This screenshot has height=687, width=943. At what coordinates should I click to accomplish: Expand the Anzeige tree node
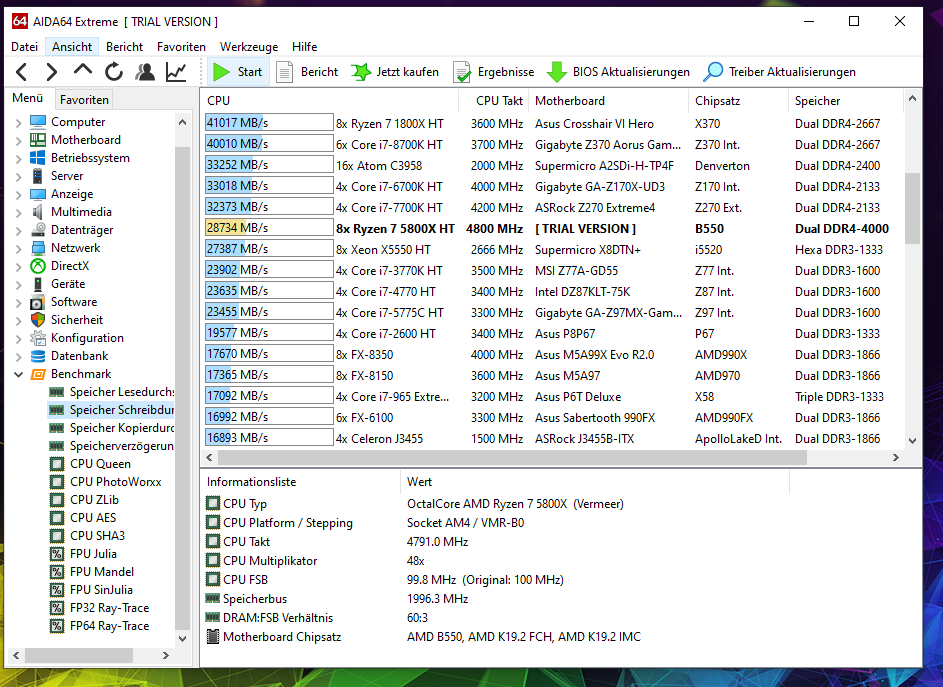click(18, 195)
